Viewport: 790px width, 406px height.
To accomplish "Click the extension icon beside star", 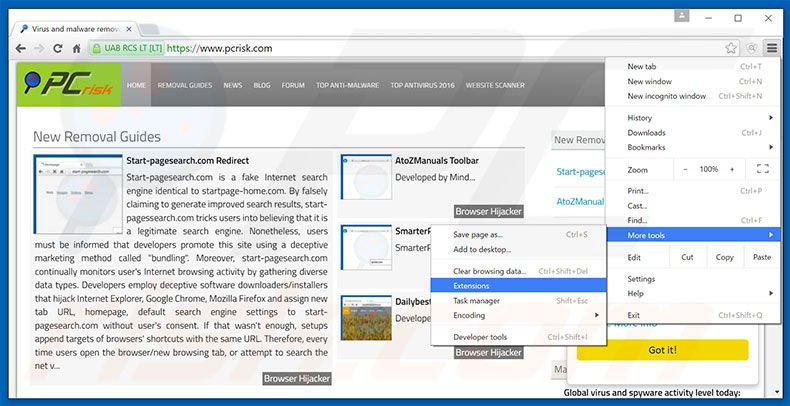I will [751, 48].
